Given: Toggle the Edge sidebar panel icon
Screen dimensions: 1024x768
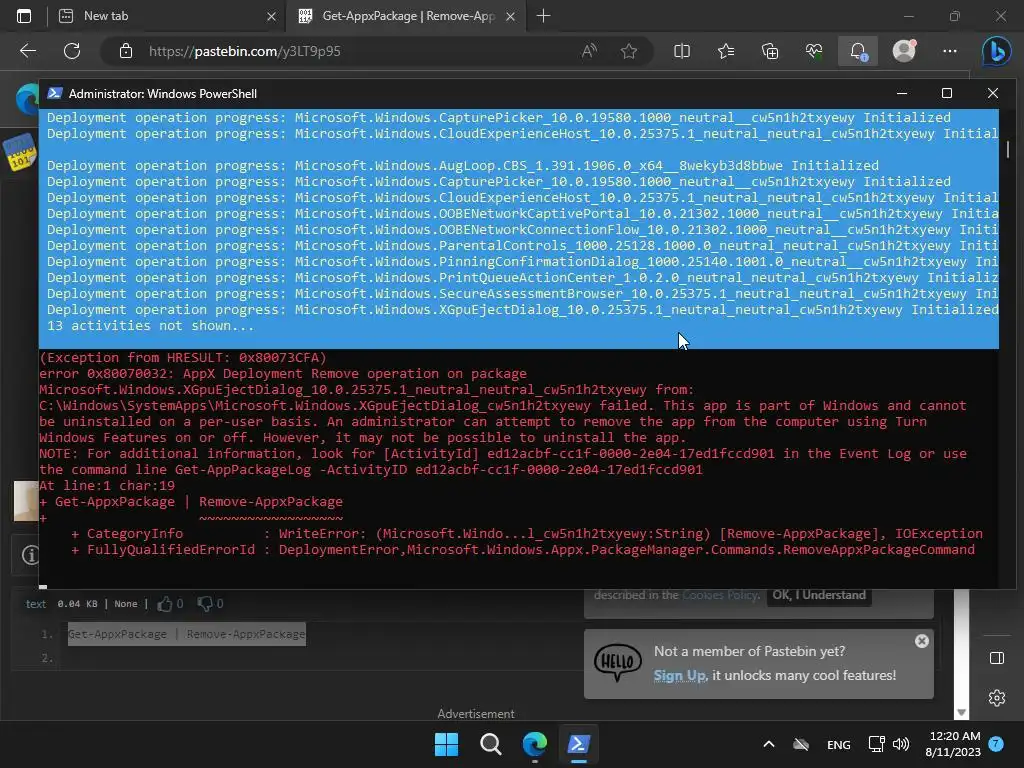Looking at the screenshot, I should (x=997, y=658).
